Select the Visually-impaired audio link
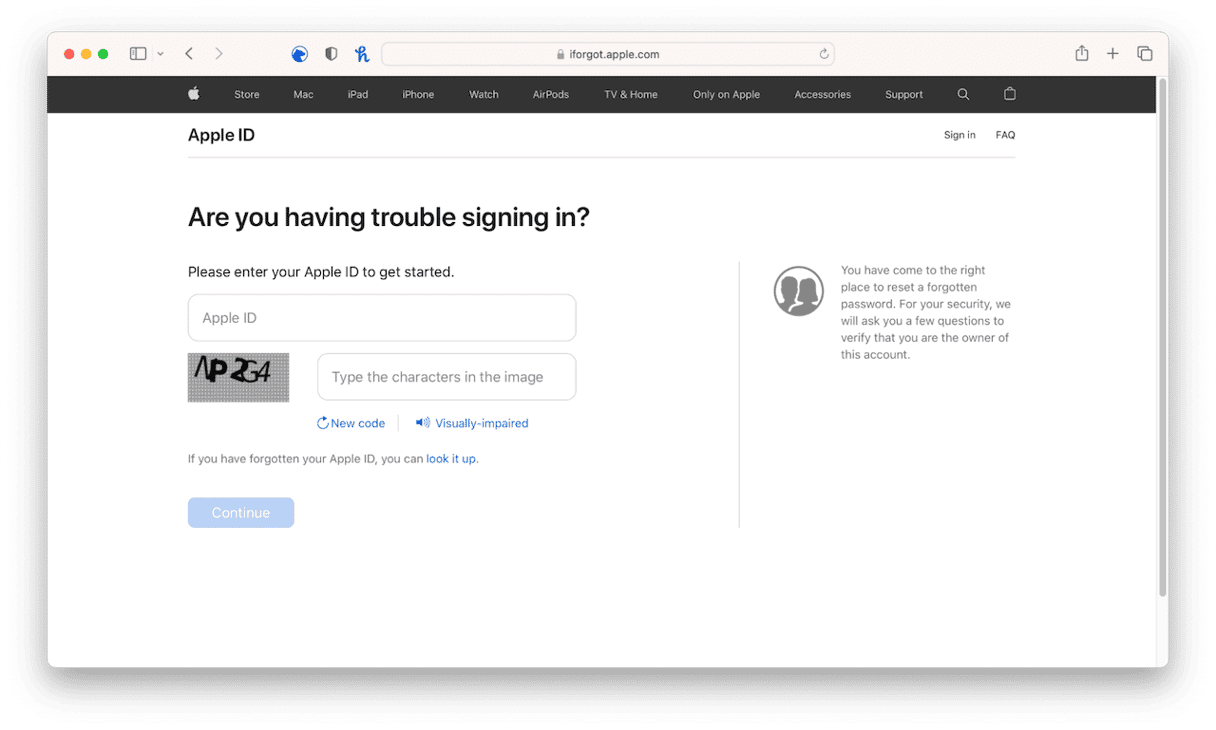1216x730 pixels. coord(482,423)
